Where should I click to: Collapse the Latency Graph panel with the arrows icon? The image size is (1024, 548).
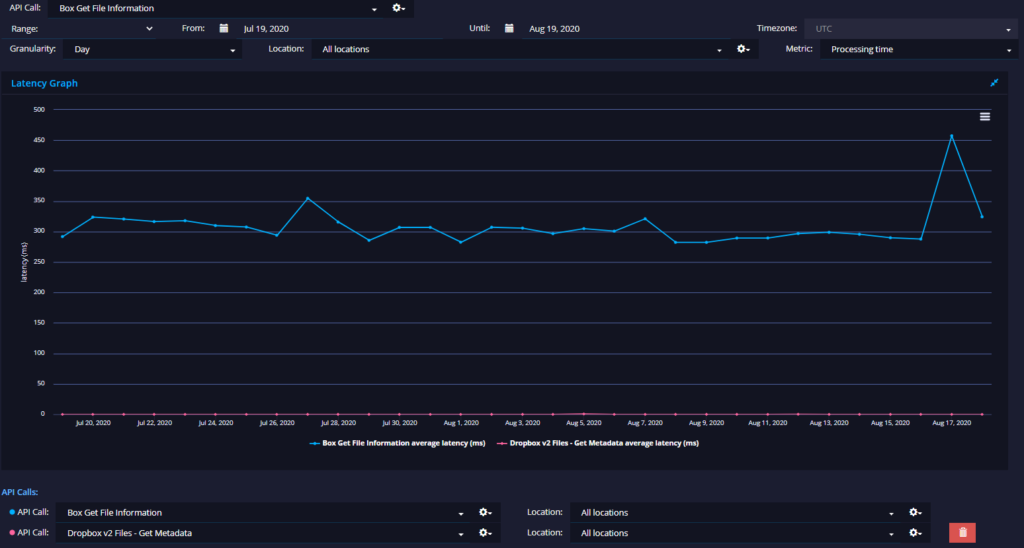tap(994, 83)
